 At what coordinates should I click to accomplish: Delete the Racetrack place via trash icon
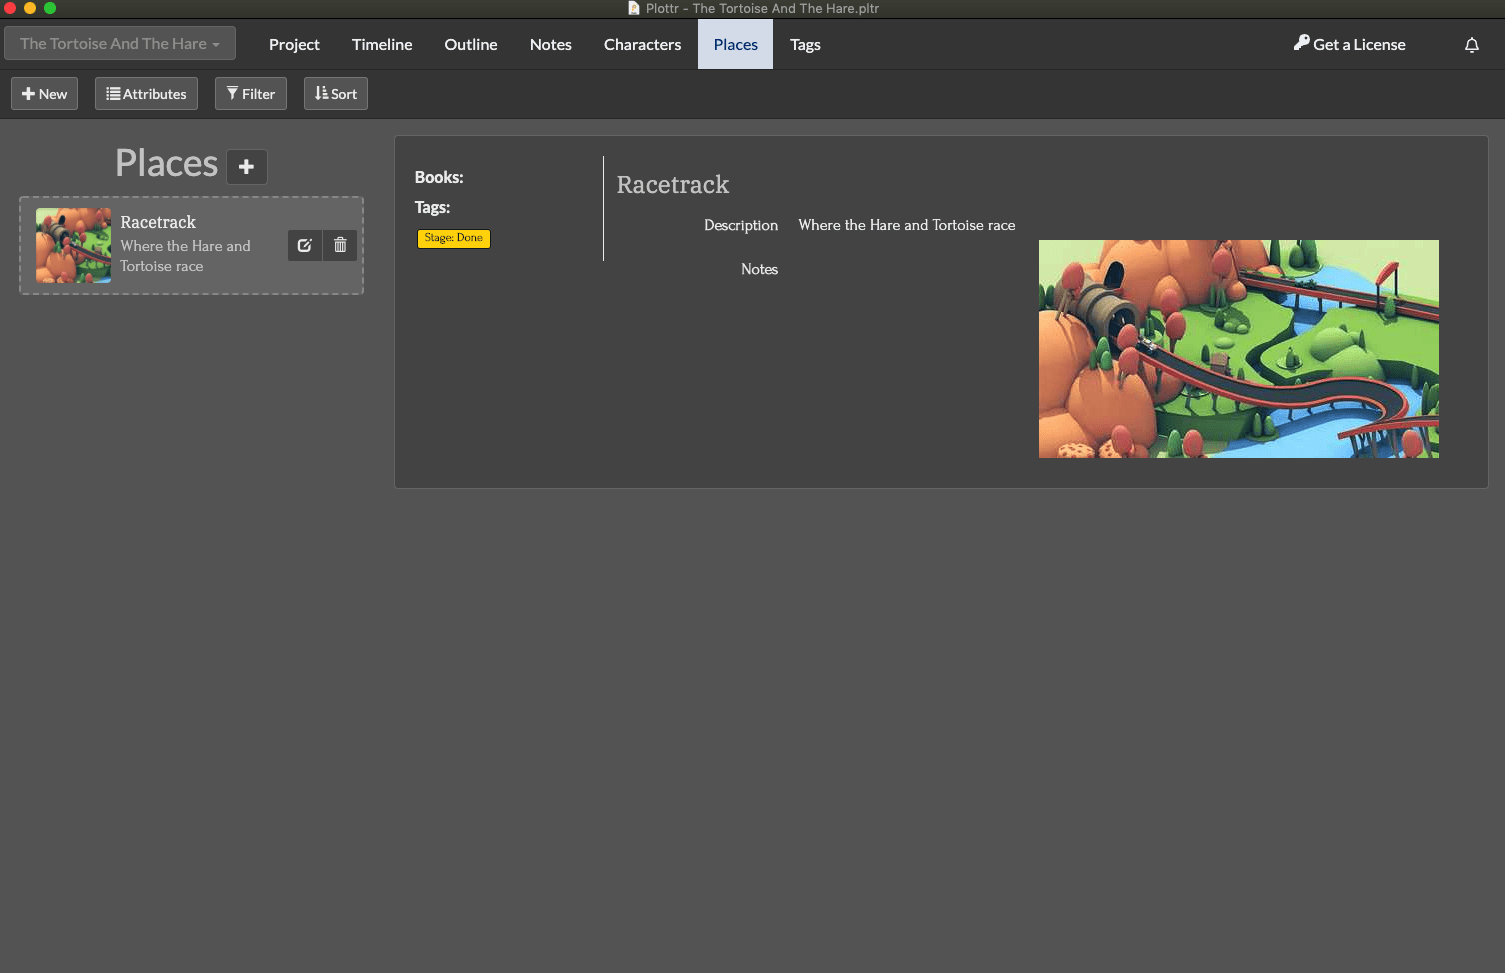point(340,245)
